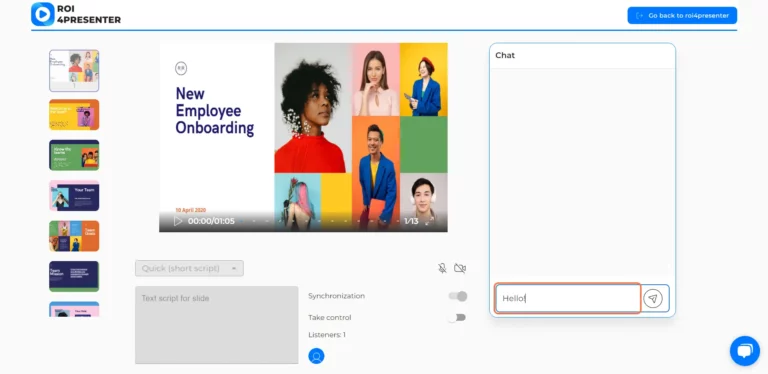Viewport: 768px width, 374px height.
Task: Enable the Take control switch
Action: tap(458, 318)
